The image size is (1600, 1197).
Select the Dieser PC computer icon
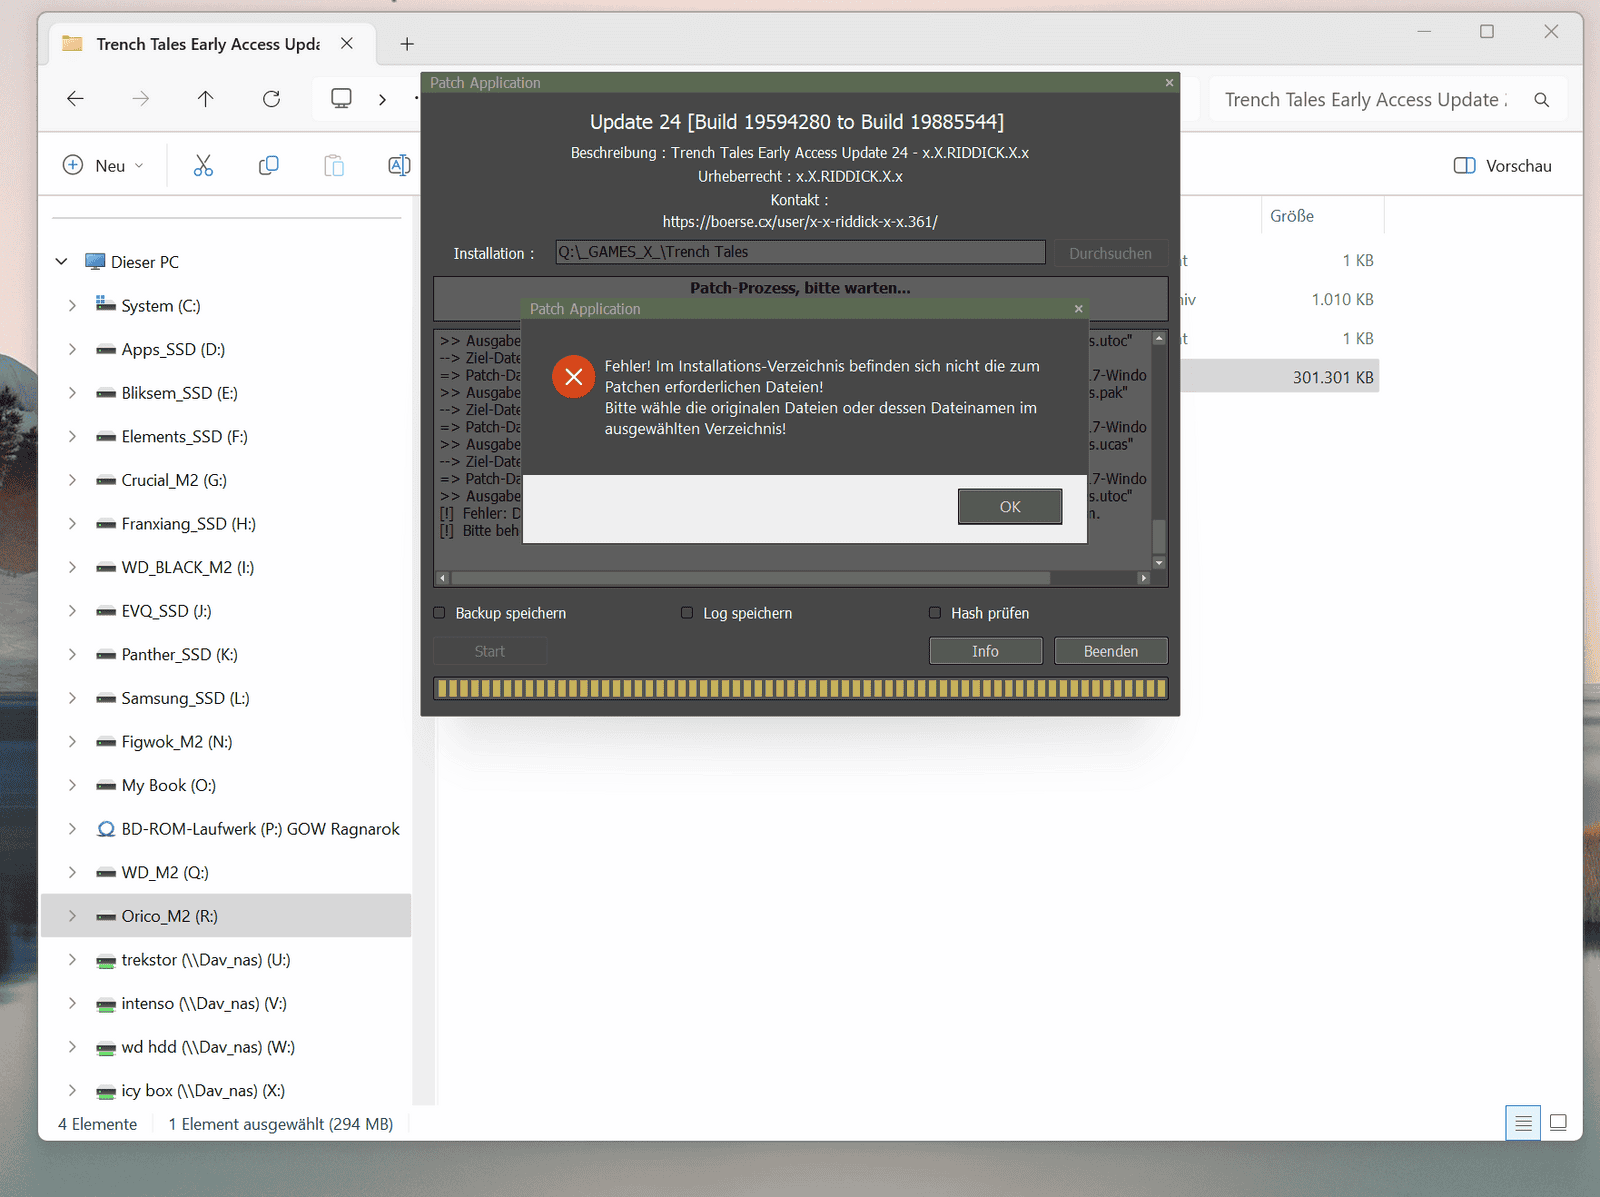click(95, 262)
